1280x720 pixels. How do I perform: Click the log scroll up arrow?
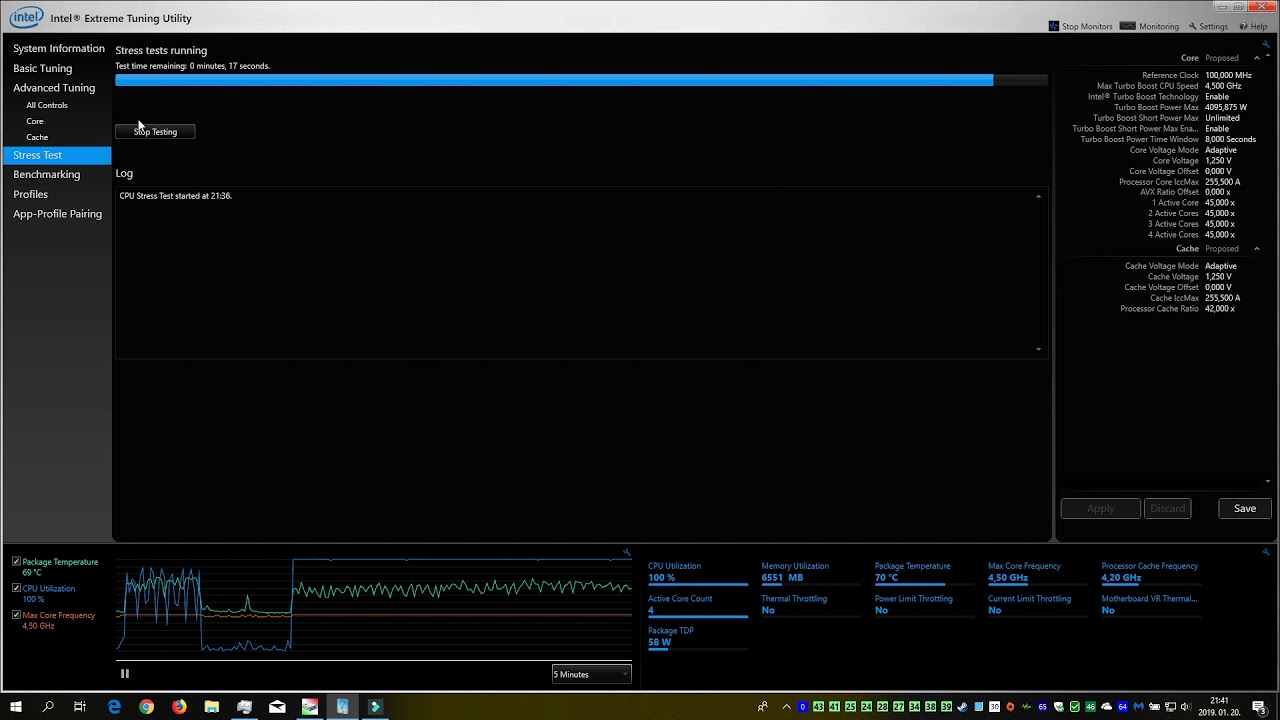(1039, 196)
